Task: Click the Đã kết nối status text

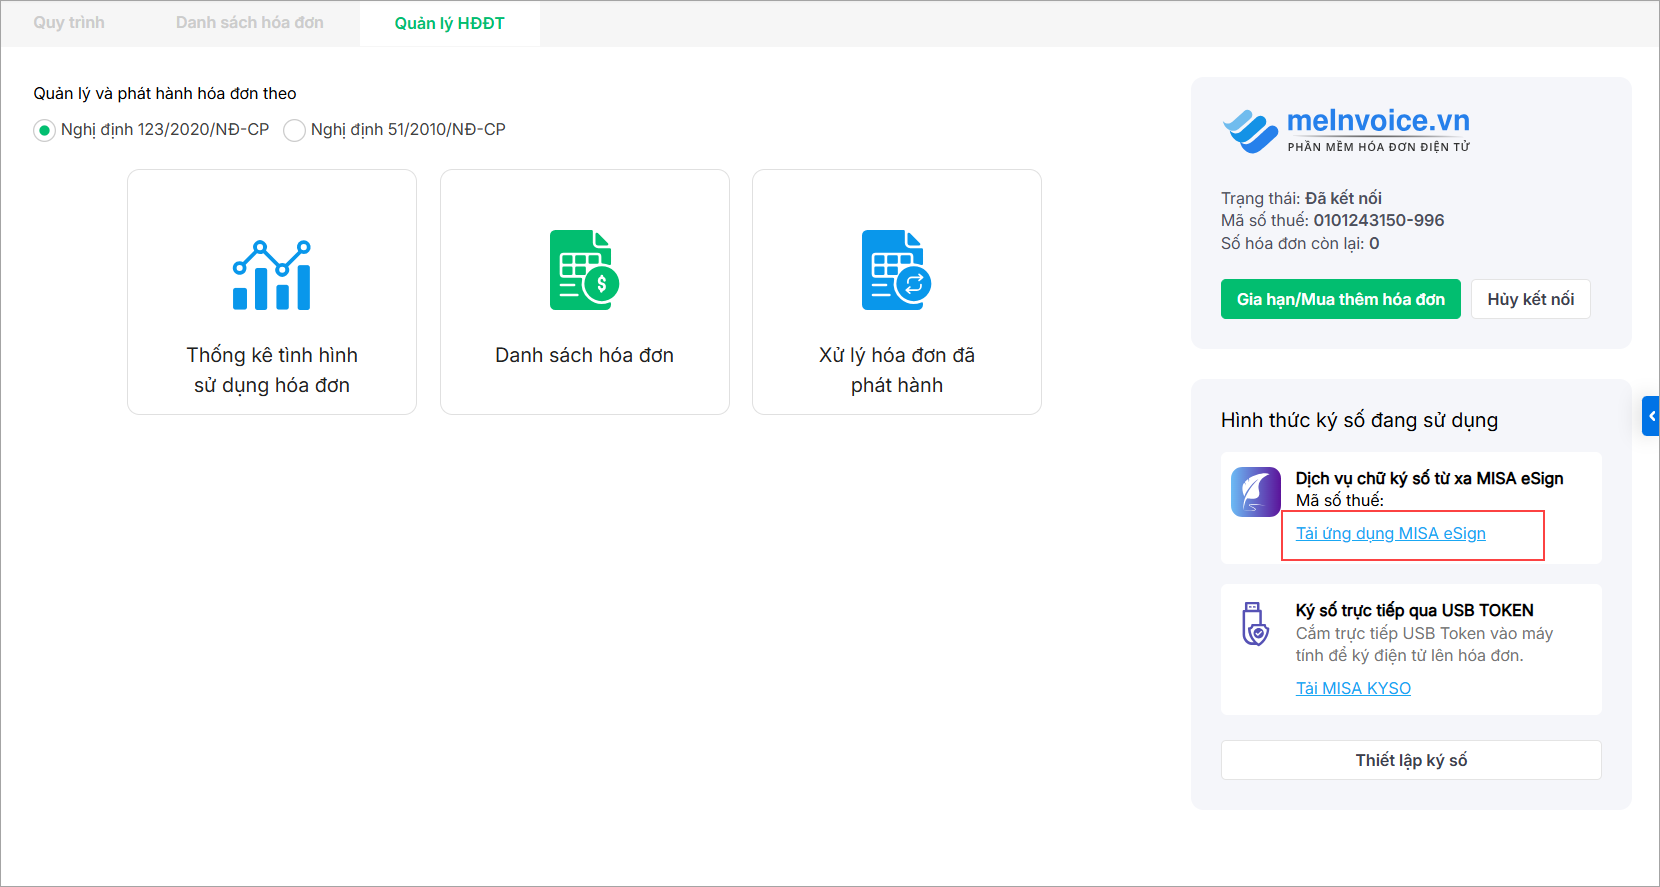Action: pos(1343,198)
